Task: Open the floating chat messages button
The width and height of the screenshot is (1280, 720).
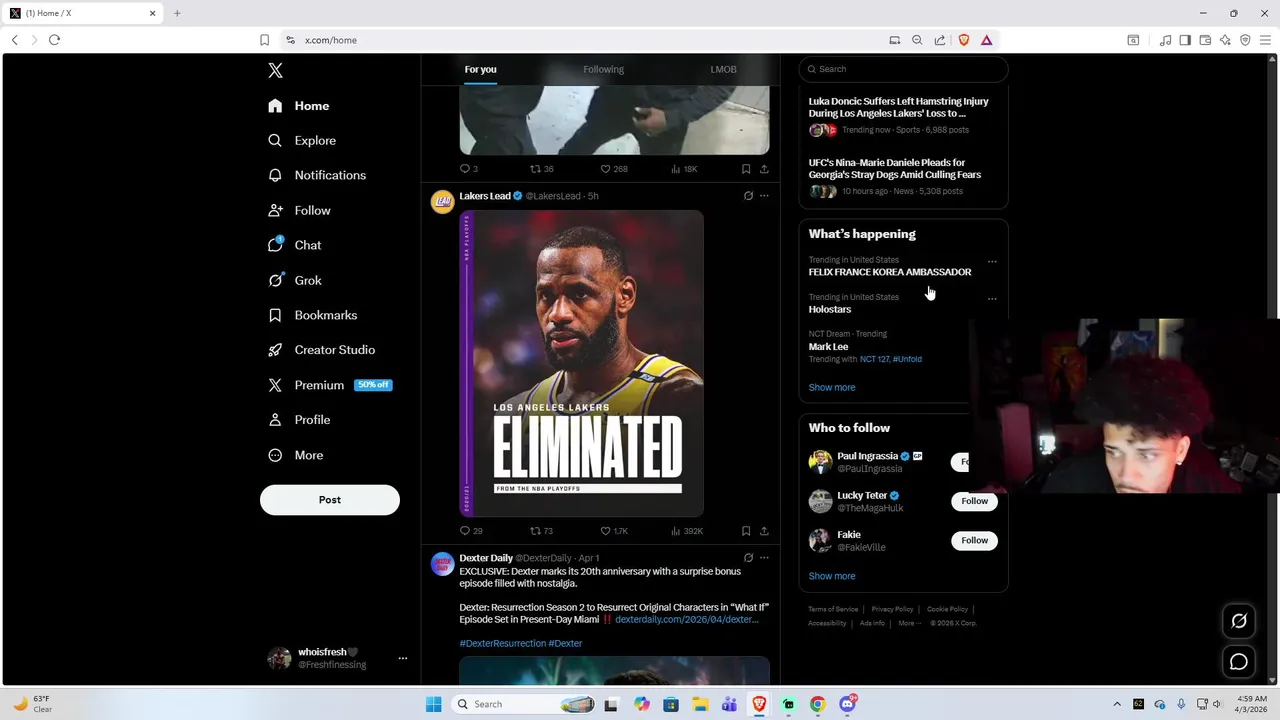Action: [x=1239, y=662]
